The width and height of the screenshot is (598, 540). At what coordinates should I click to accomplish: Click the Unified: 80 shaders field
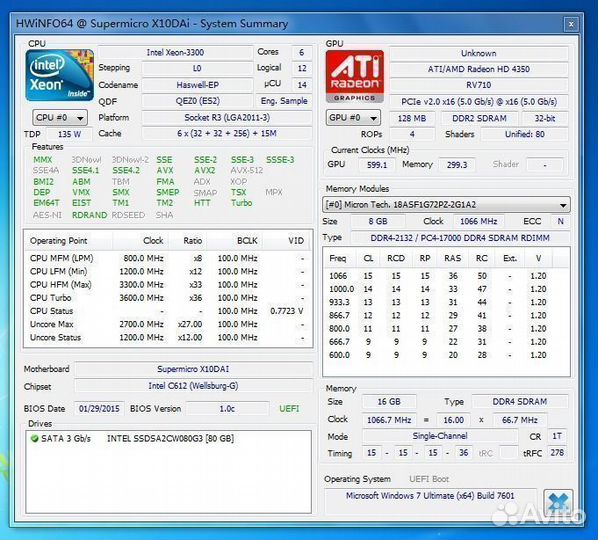pyautogui.click(x=524, y=134)
